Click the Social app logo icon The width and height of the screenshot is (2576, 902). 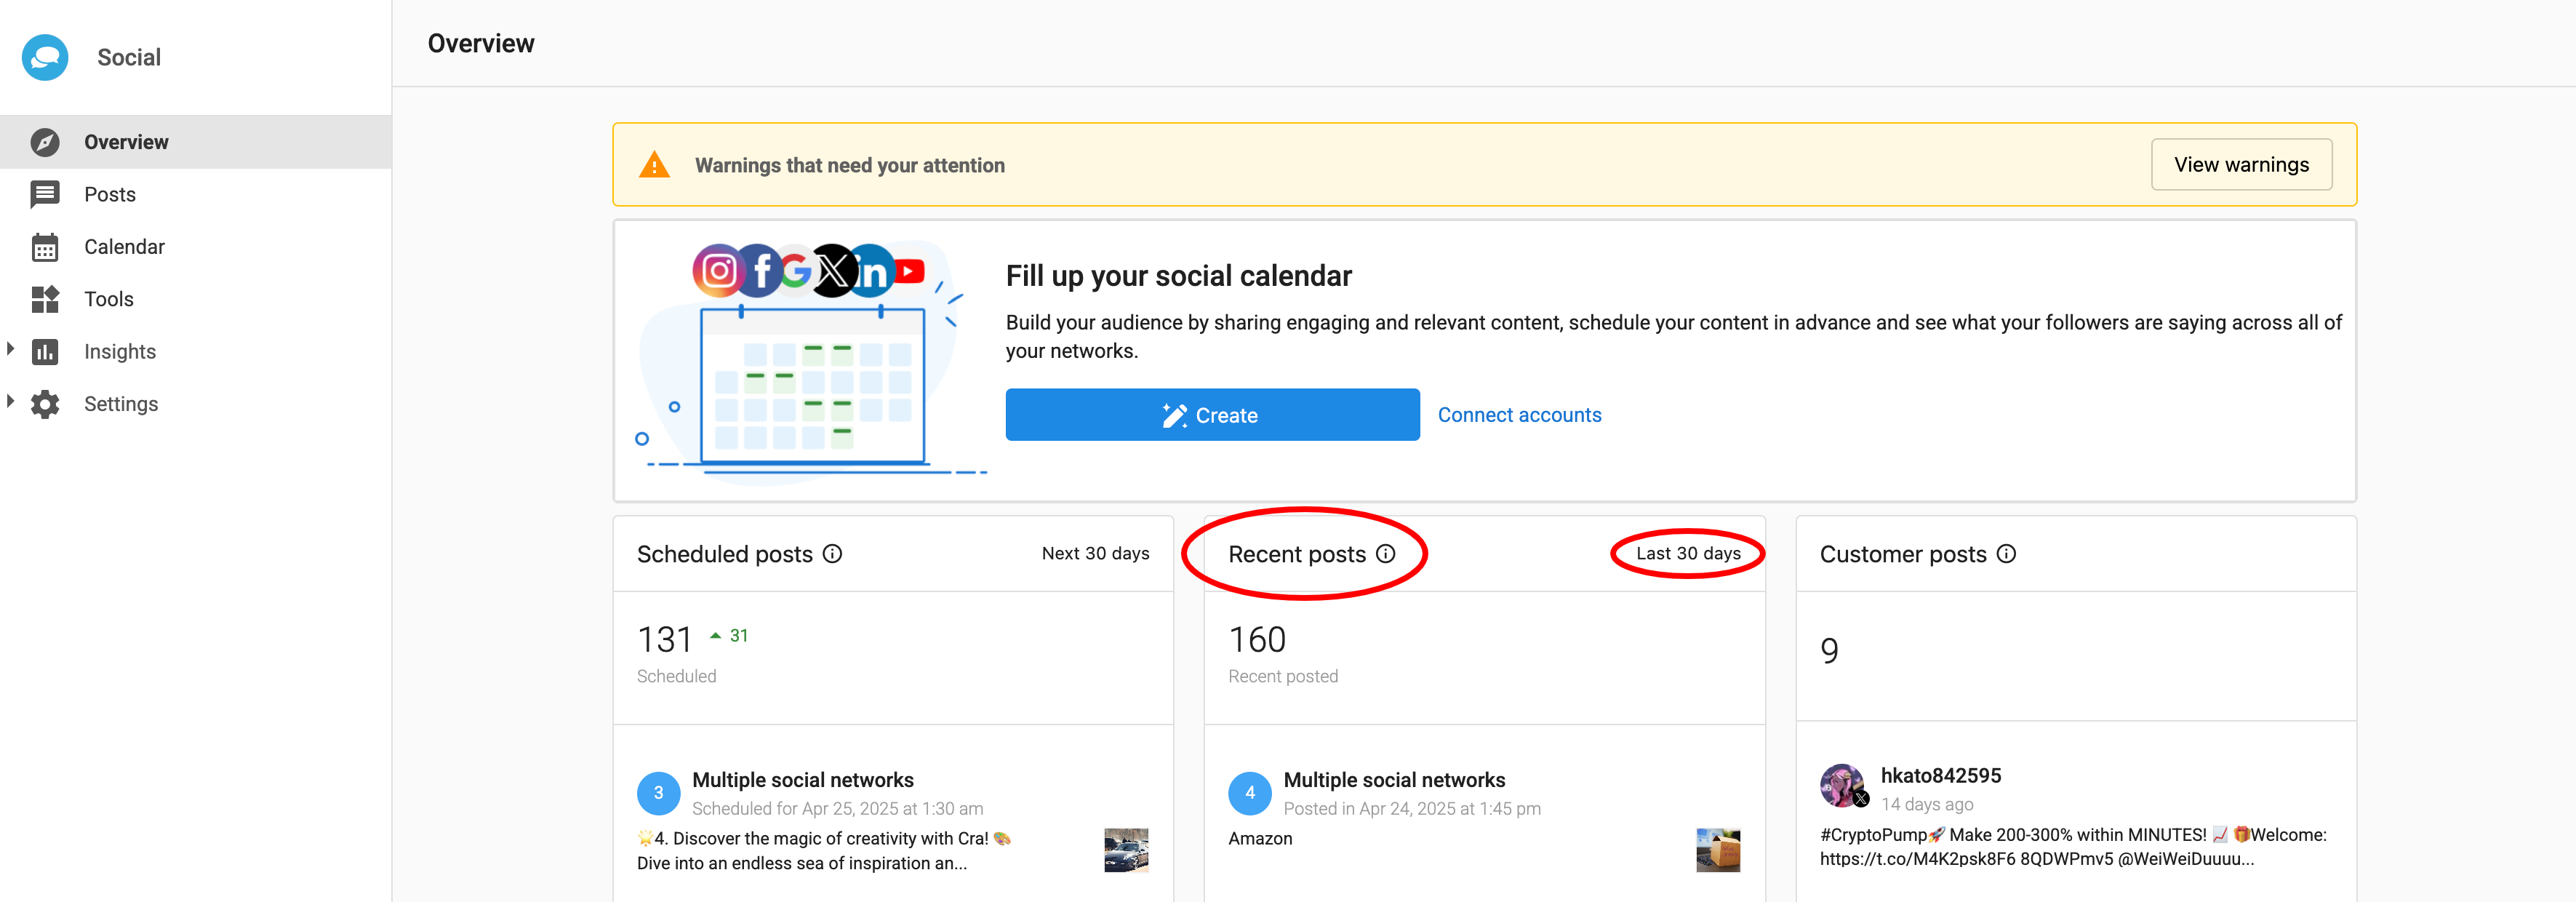tap(45, 57)
